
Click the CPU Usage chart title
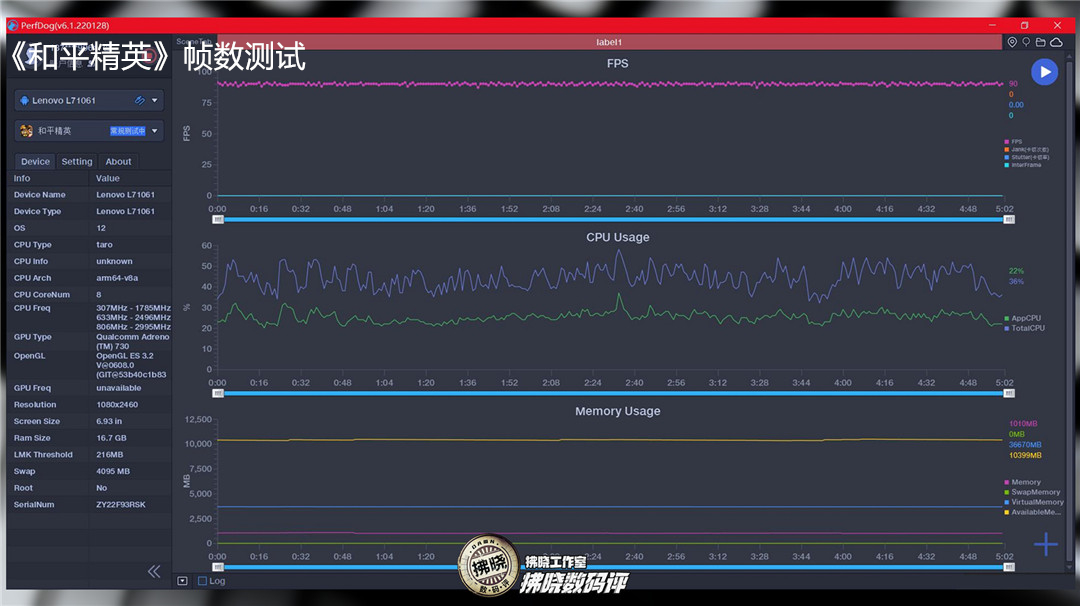click(617, 237)
